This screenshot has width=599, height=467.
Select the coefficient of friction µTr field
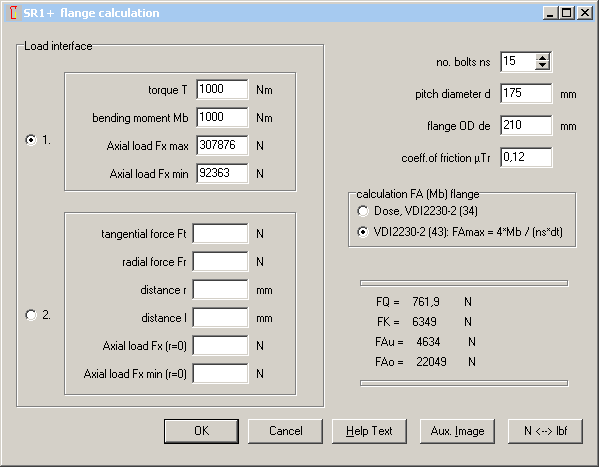click(x=526, y=157)
